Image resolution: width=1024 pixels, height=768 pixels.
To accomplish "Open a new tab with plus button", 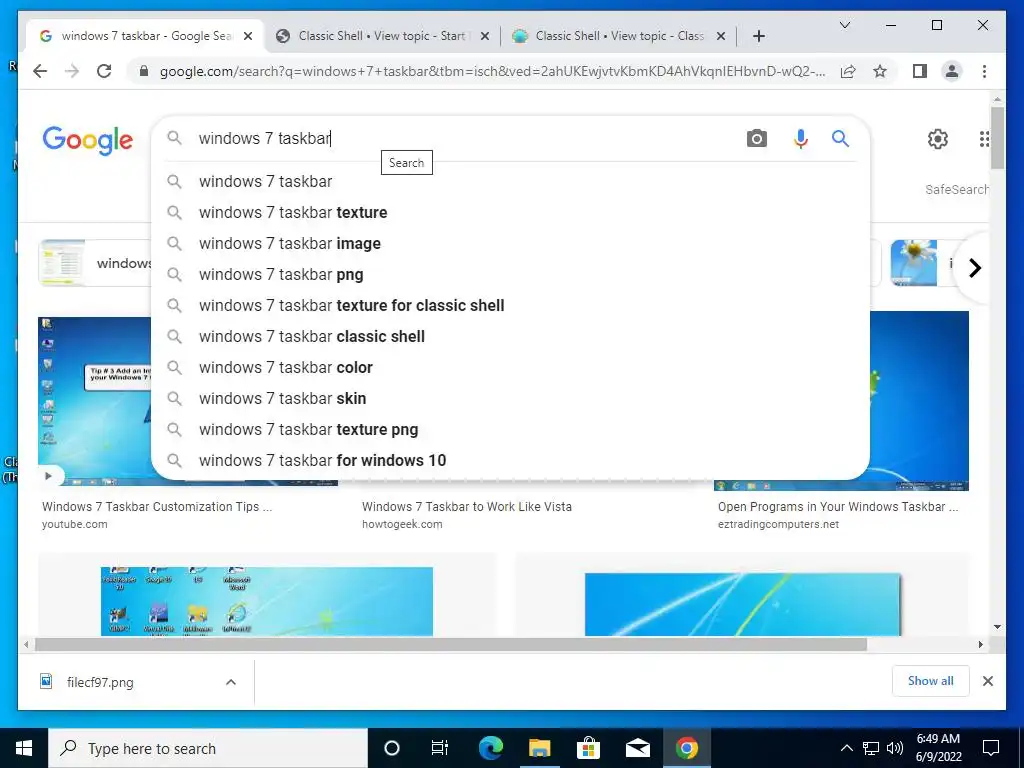I will pyautogui.click(x=758, y=36).
